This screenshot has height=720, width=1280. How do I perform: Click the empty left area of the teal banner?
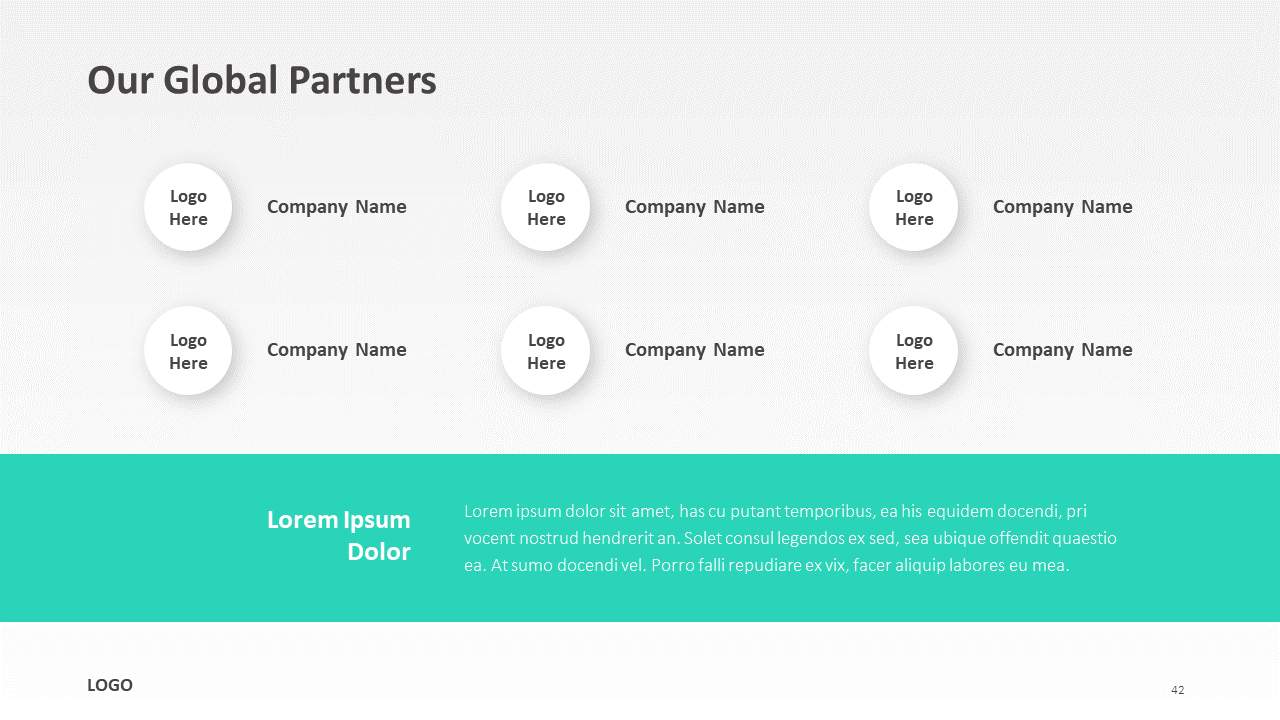(x=120, y=538)
